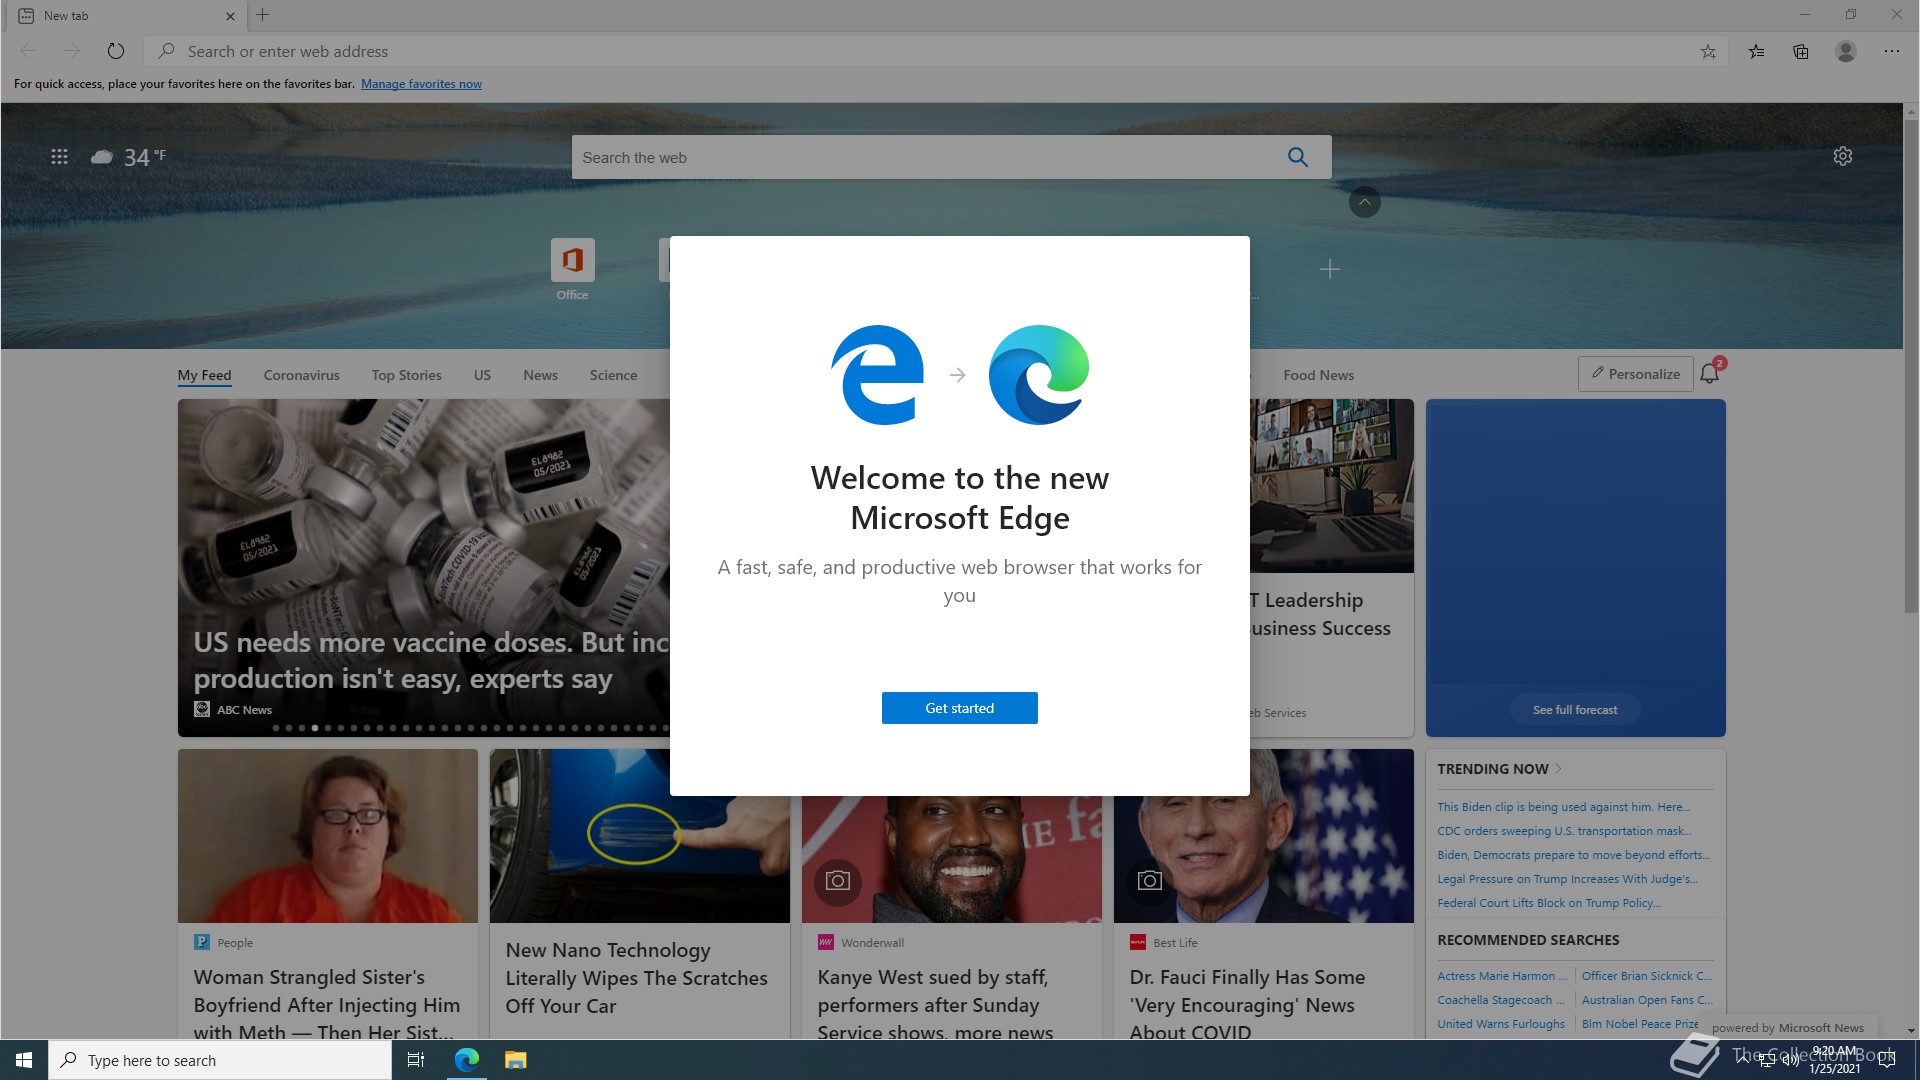
Task: Refresh the page with reload icon
Action: point(116,51)
